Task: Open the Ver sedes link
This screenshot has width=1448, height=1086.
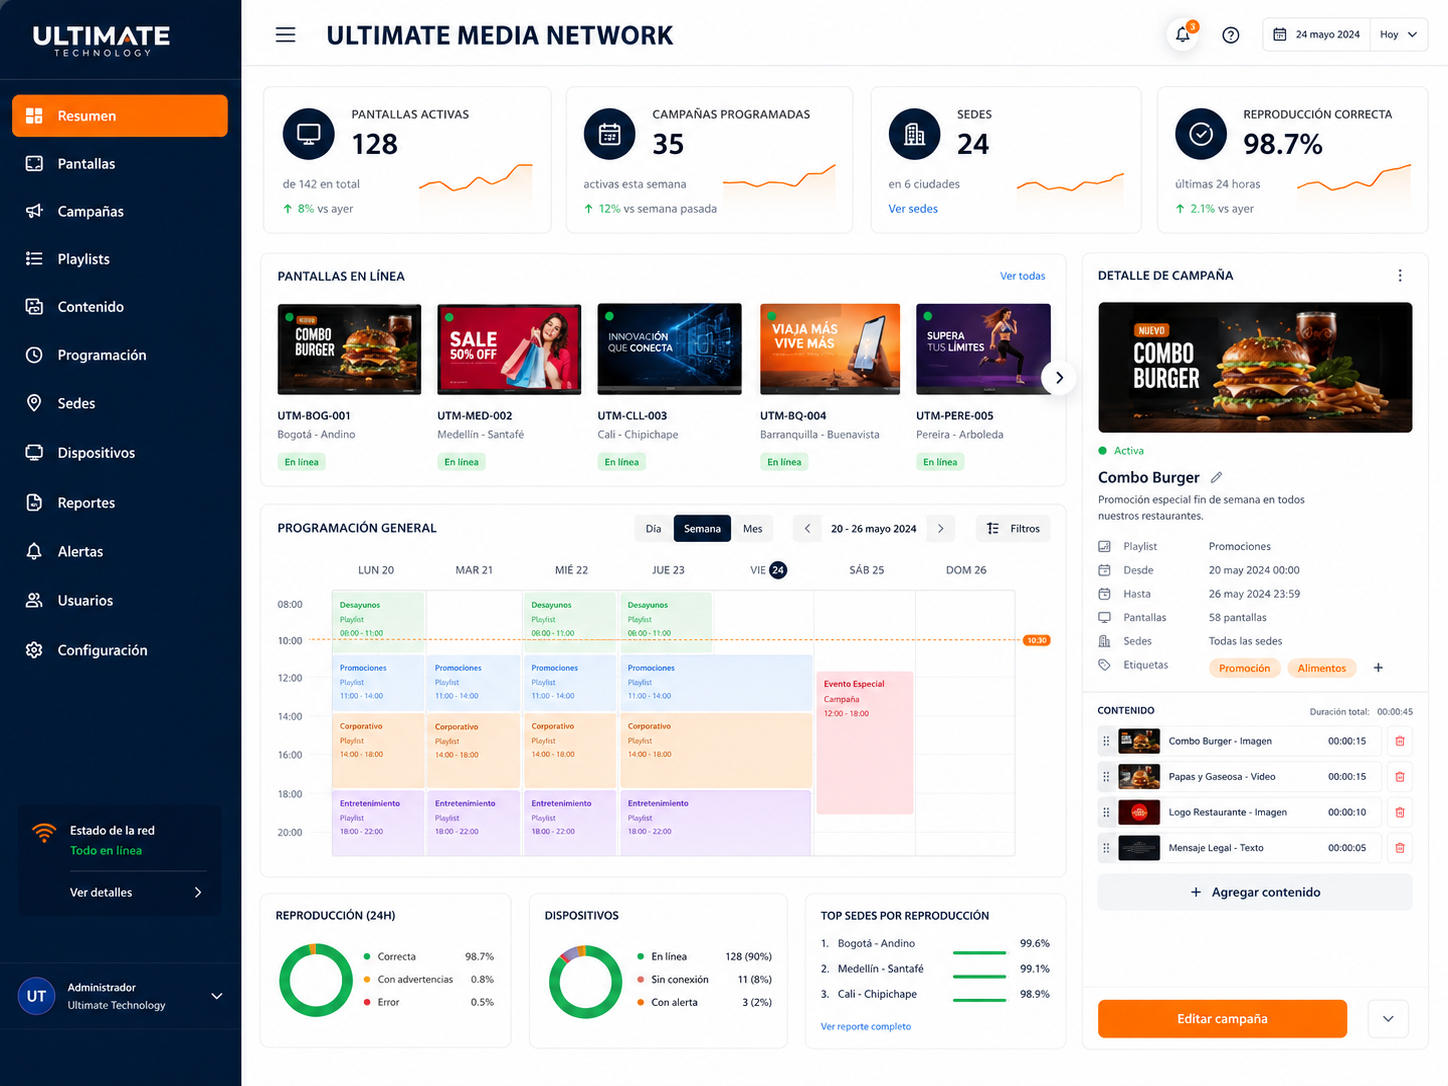Action: [913, 209]
